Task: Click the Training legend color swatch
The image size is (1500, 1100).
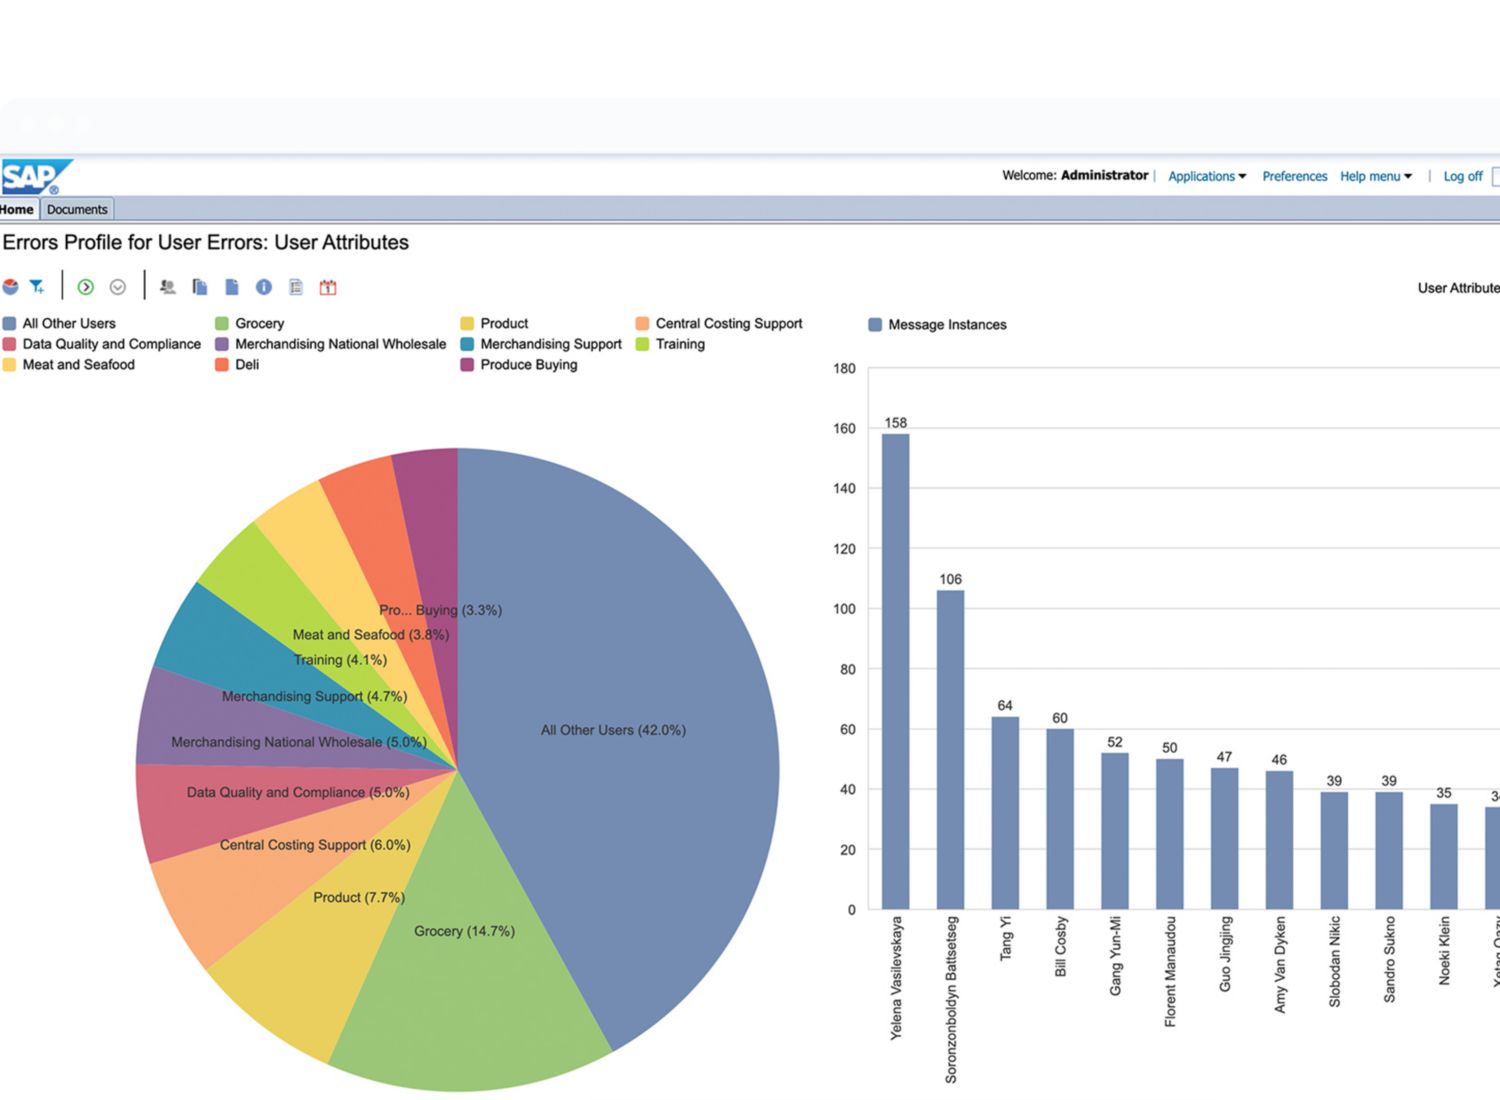Action: tap(643, 344)
